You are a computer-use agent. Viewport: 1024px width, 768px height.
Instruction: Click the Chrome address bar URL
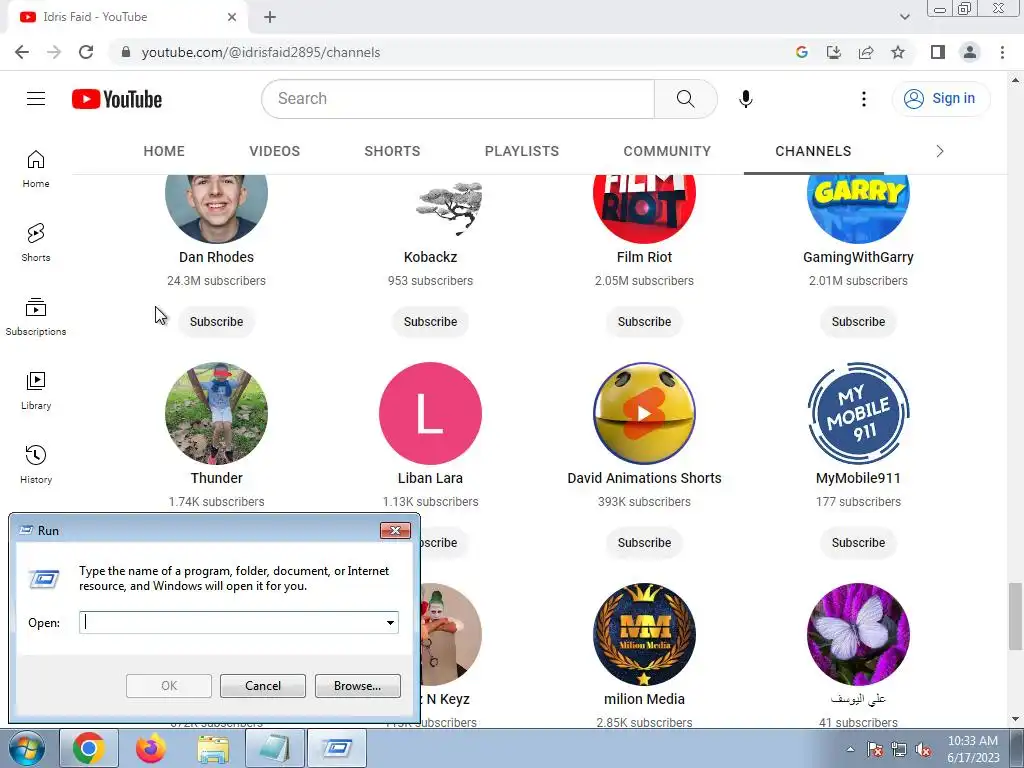(261, 52)
